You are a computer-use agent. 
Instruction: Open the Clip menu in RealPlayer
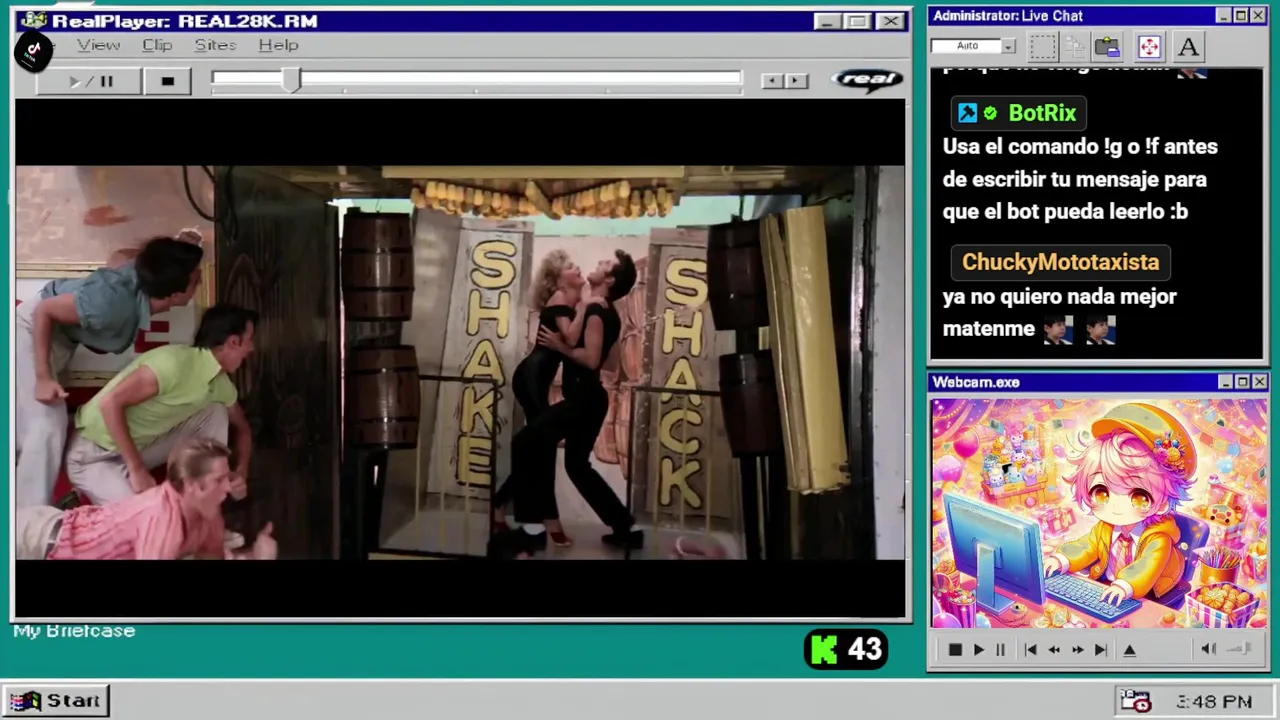click(x=157, y=45)
